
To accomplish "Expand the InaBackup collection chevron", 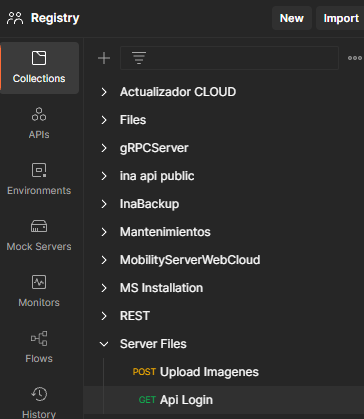I will 104,204.
